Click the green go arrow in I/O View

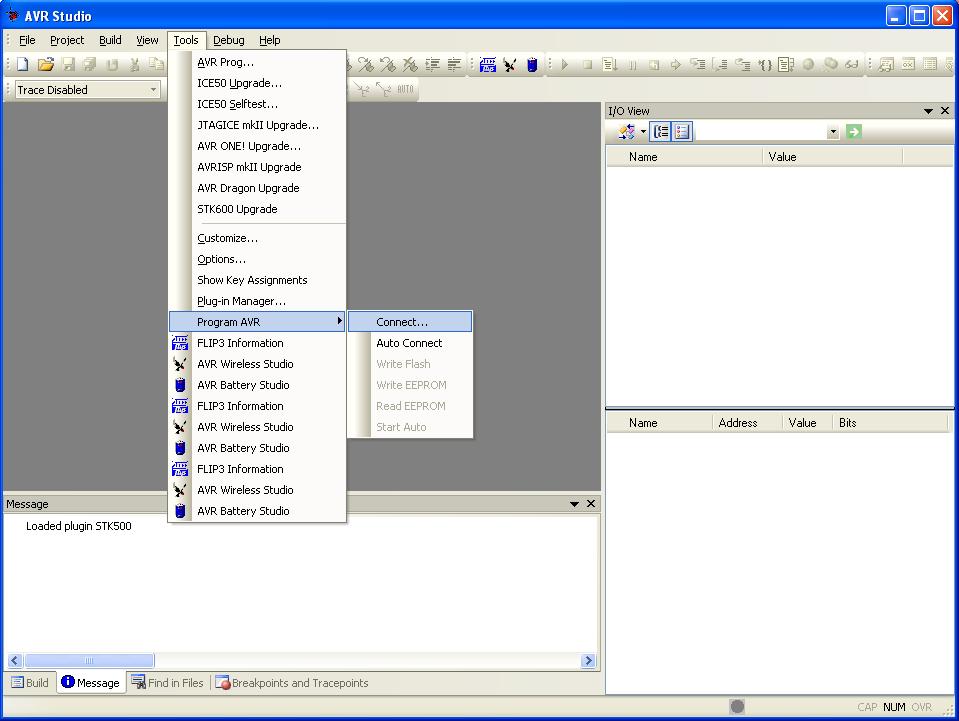(853, 132)
